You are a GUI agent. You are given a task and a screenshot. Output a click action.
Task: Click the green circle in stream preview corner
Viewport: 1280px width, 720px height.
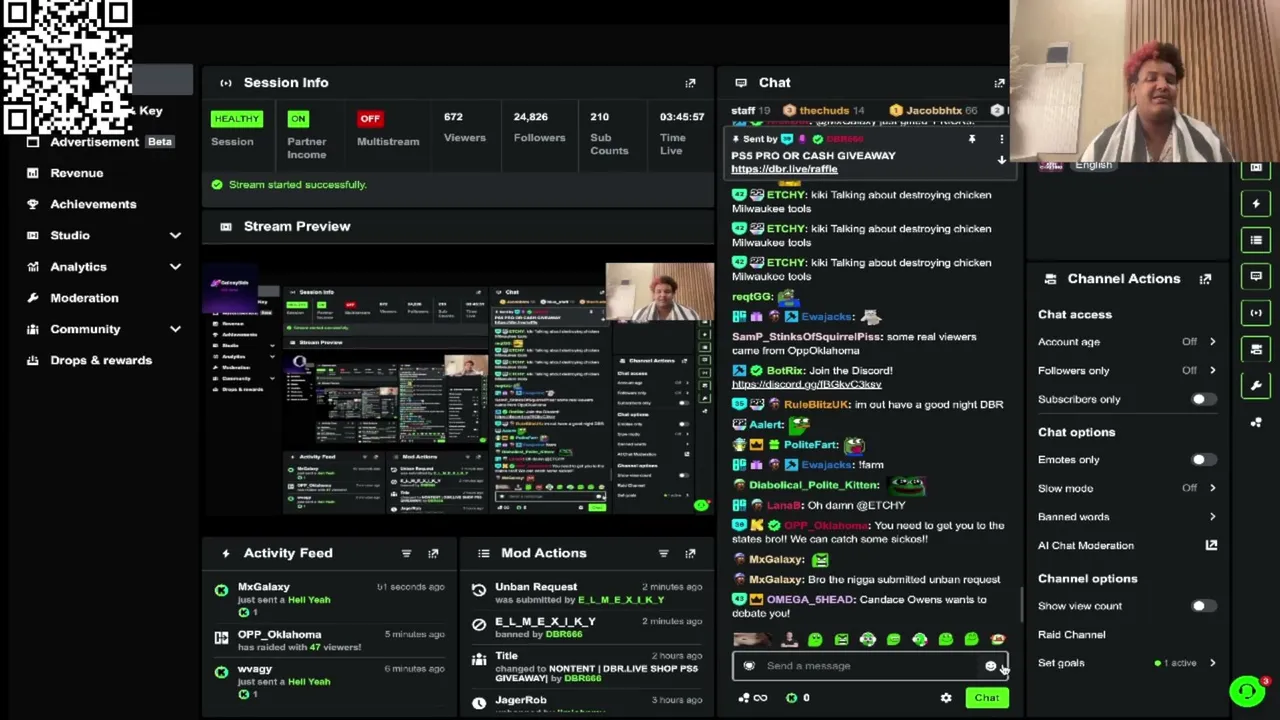(701, 506)
